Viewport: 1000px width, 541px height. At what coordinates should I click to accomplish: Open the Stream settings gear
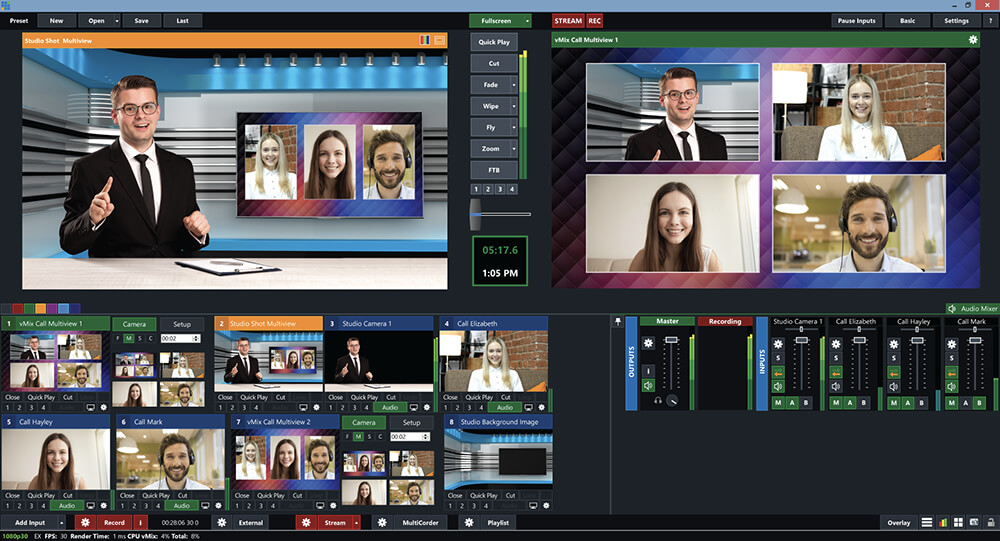click(x=307, y=523)
